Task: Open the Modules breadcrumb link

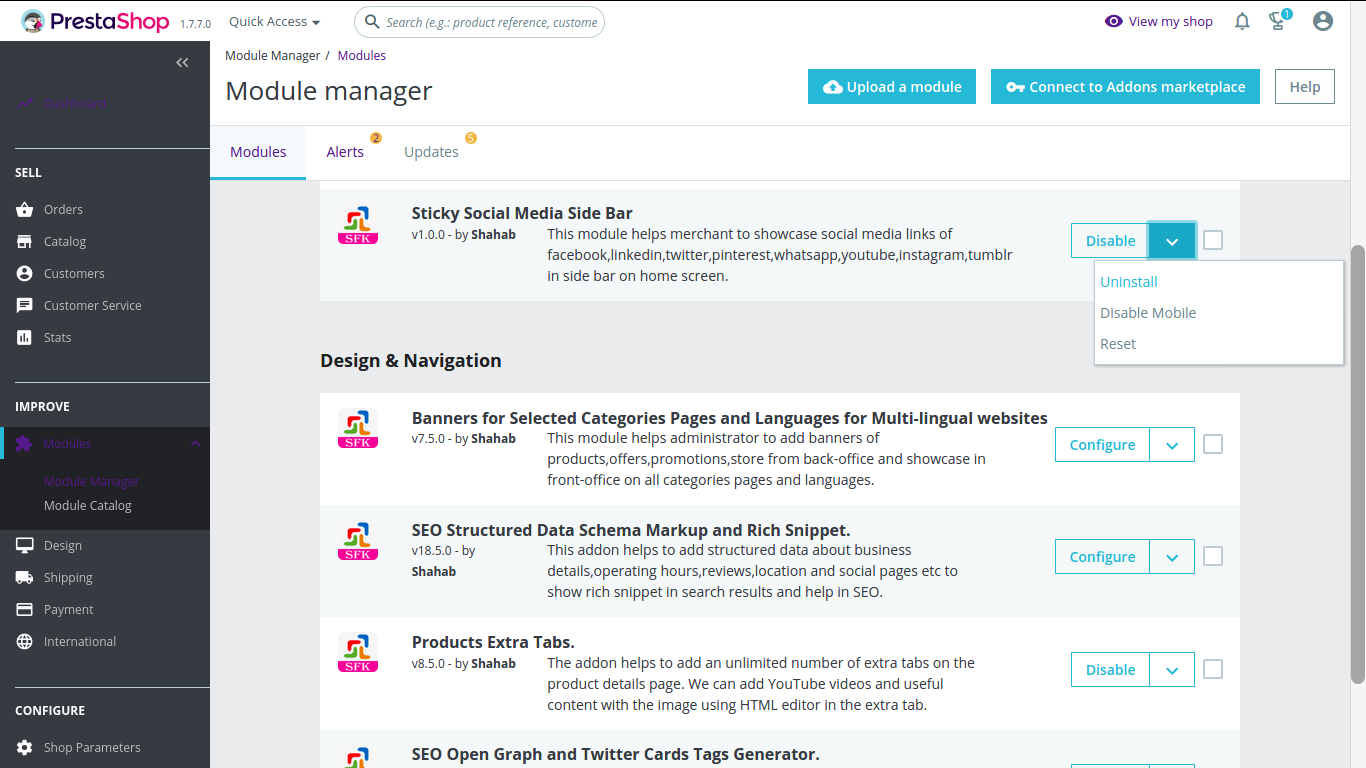Action: click(x=362, y=56)
